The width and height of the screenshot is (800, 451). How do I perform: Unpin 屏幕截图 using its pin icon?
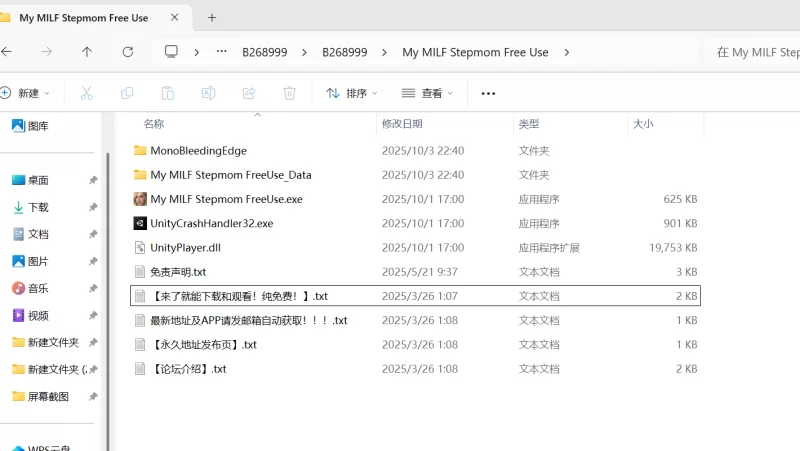tap(93, 396)
